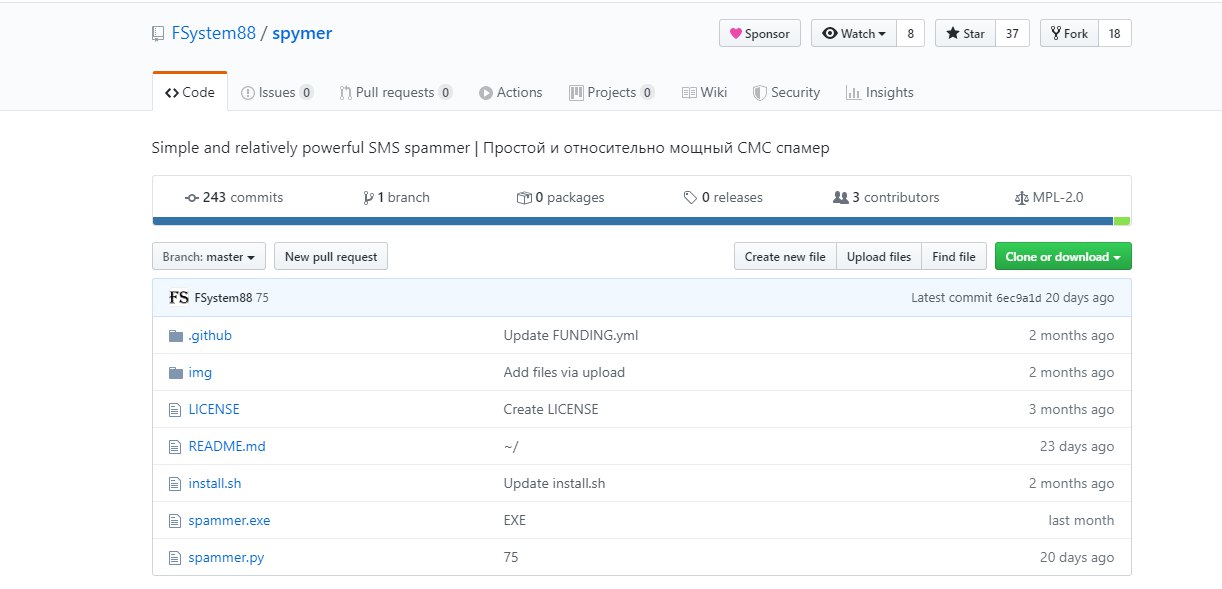View the 3 contributors
Image resolution: width=1222 pixels, height=589 pixels.
(x=886, y=198)
